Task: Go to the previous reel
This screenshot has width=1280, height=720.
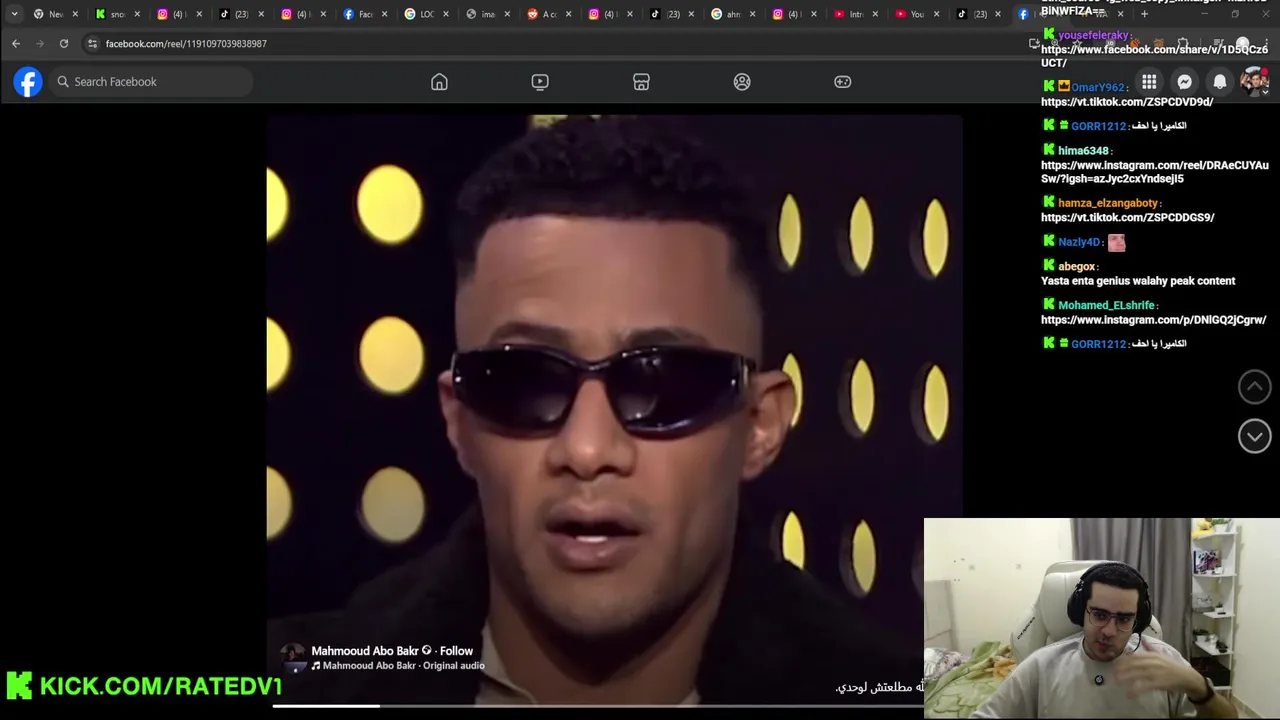Action: coord(1255,387)
